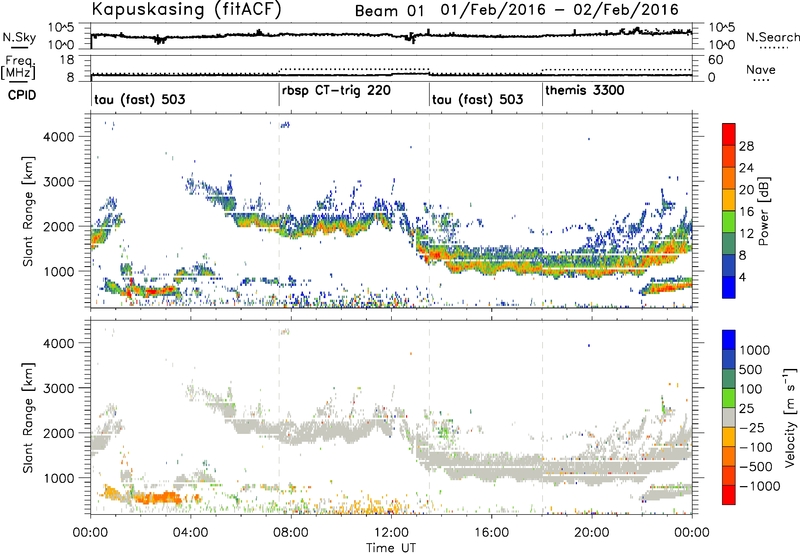The height and width of the screenshot is (554, 800).
Task: Pick the yellow-orange segment of power colorbar
Action: tap(729, 199)
